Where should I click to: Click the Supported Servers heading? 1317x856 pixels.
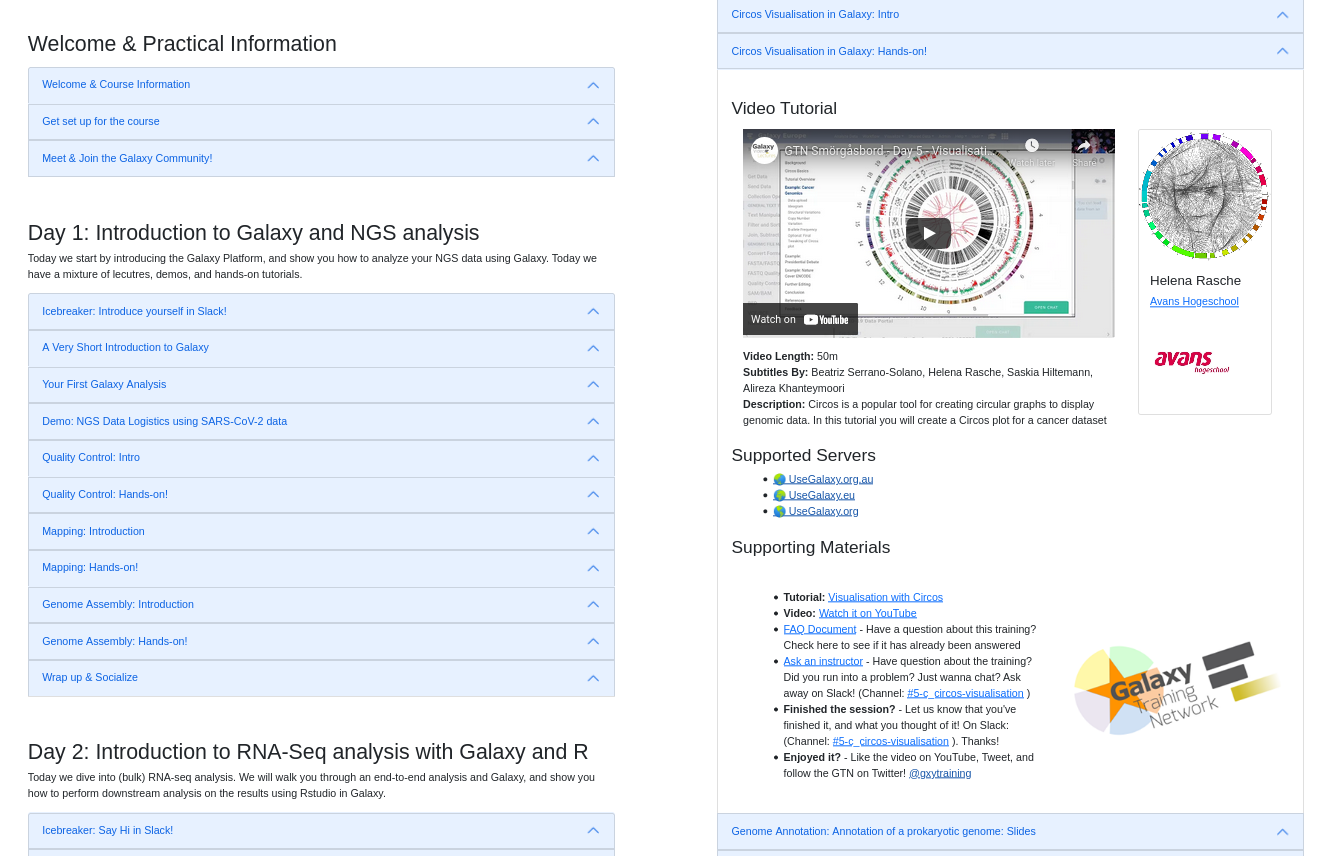[x=803, y=456]
